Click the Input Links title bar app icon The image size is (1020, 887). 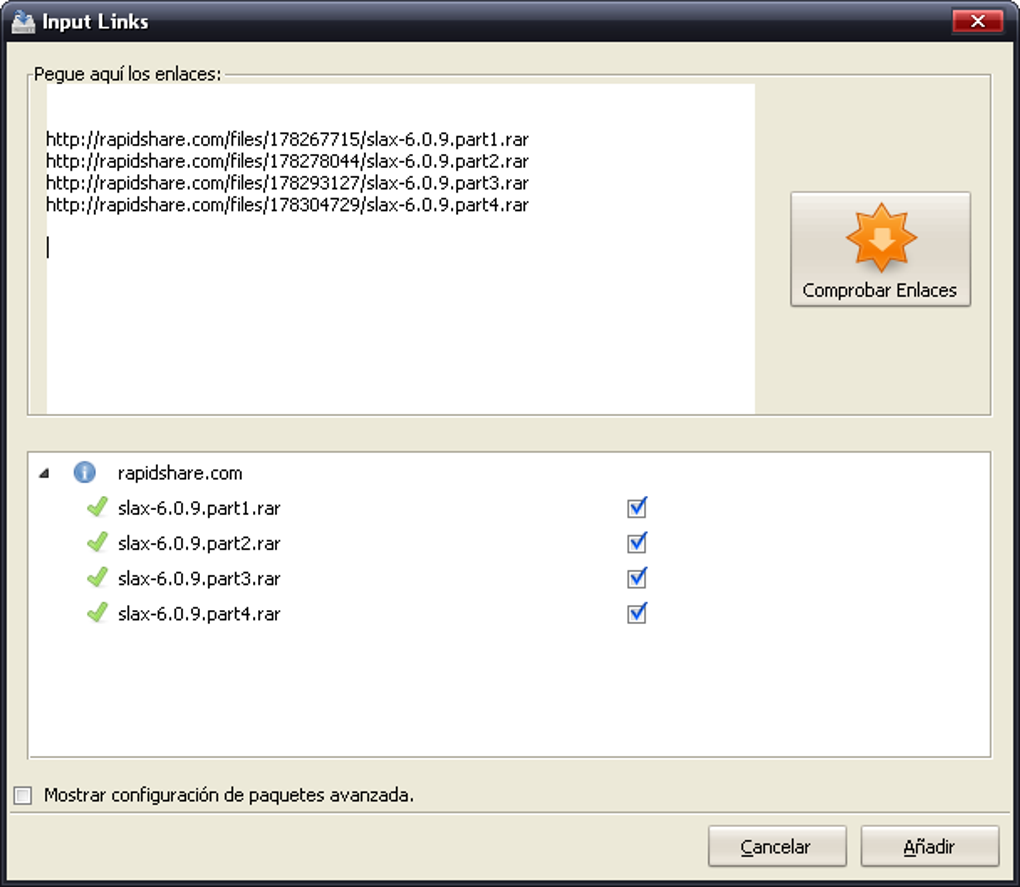[22, 21]
